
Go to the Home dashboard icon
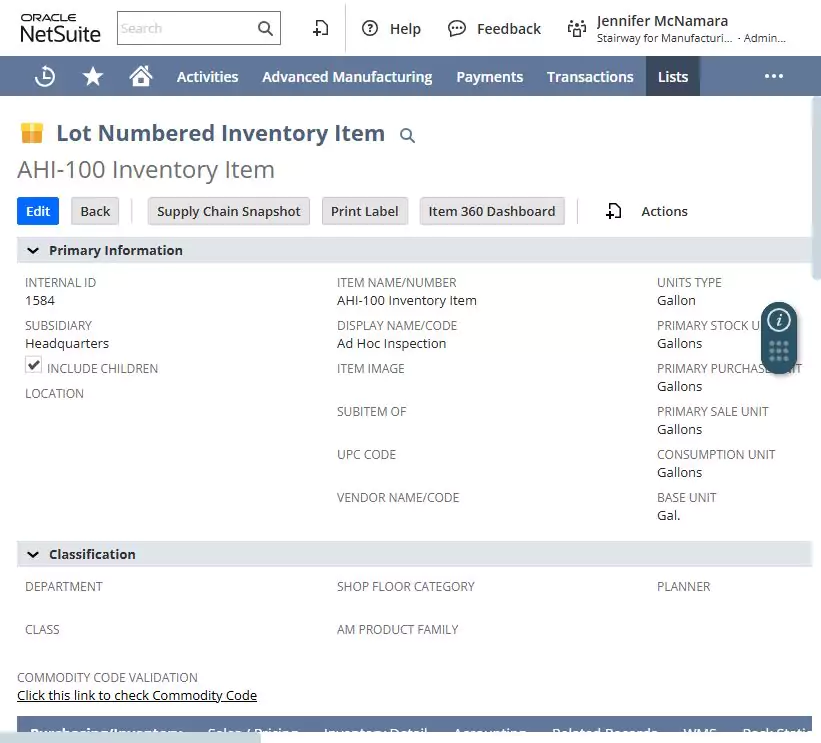click(x=141, y=77)
